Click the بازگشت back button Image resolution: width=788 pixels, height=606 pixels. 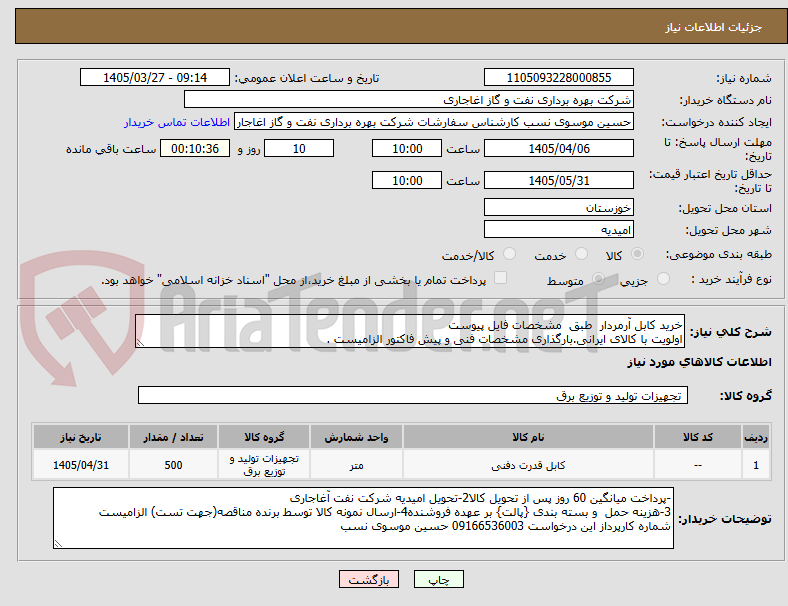[x=369, y=579]
